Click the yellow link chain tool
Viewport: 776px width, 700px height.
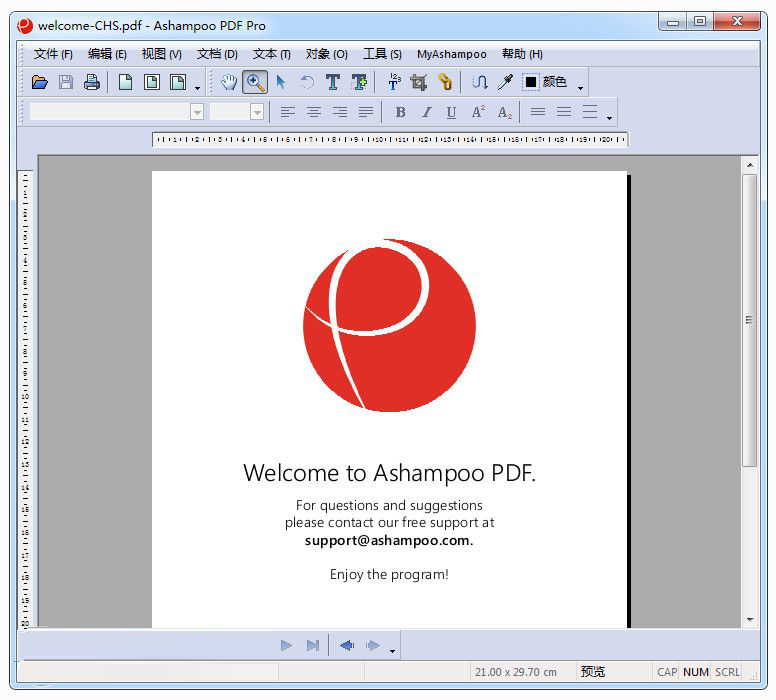(445, 82)
